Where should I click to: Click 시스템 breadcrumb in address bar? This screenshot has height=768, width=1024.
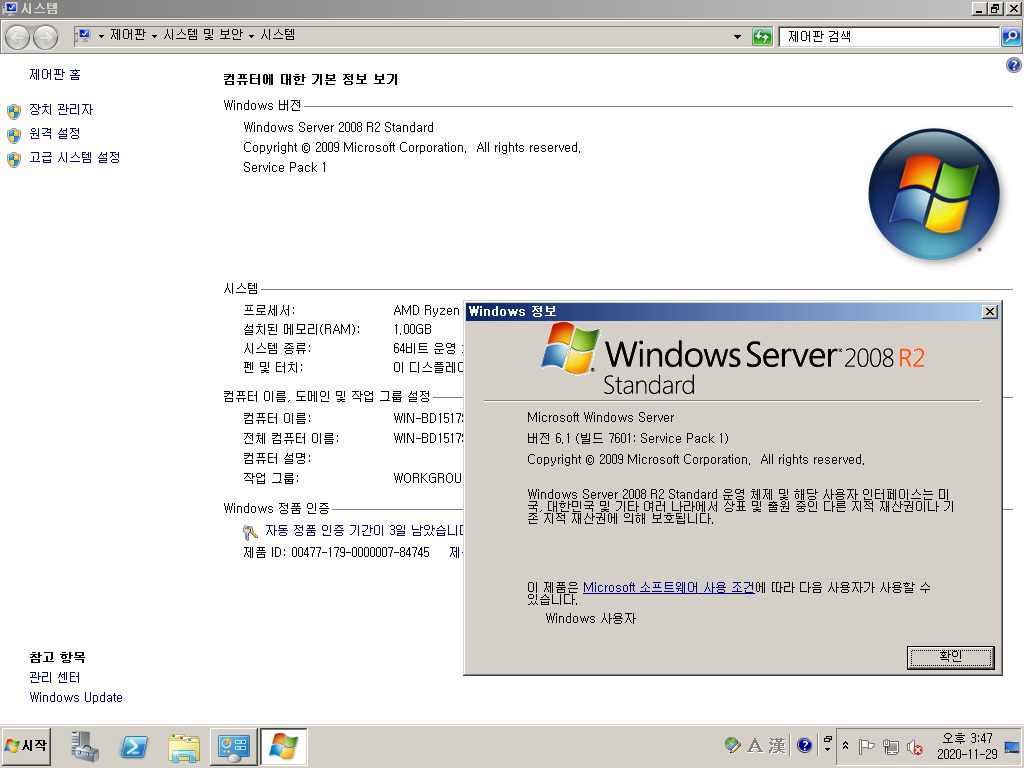tap(278, 35)
